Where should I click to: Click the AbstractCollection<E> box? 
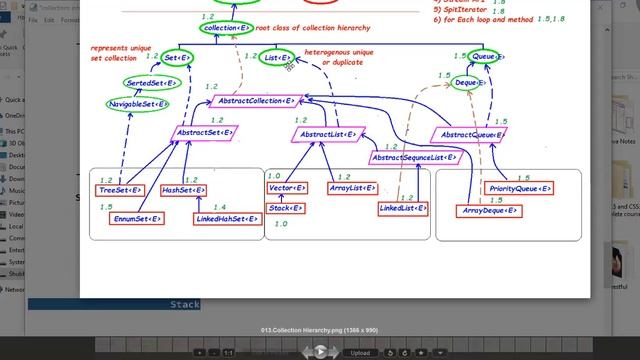click(x=256, y=101)
